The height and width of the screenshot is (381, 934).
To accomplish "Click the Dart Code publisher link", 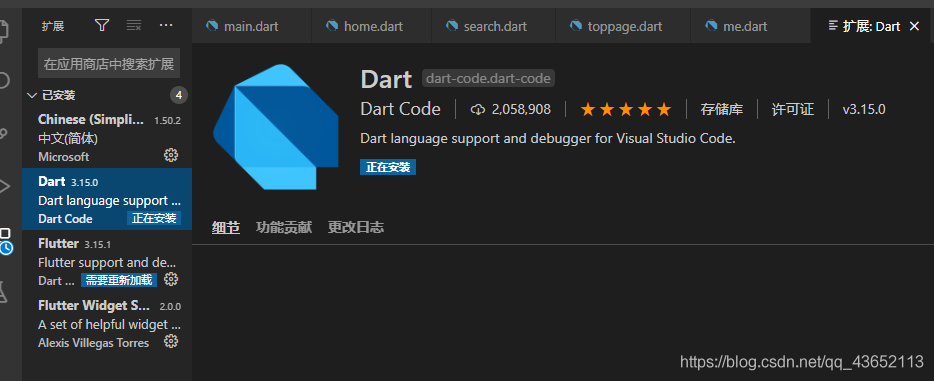I will [400, 110].
